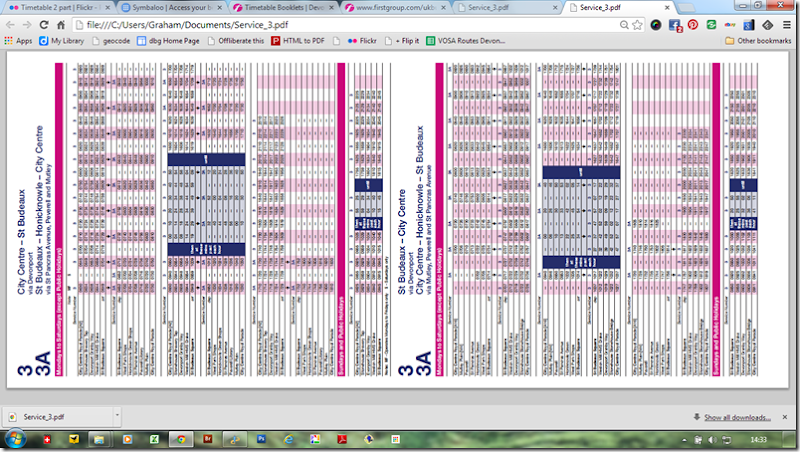Click the address bar with the file URL
The width and height of the screenshot is (800, 452).
coord(347,25)
